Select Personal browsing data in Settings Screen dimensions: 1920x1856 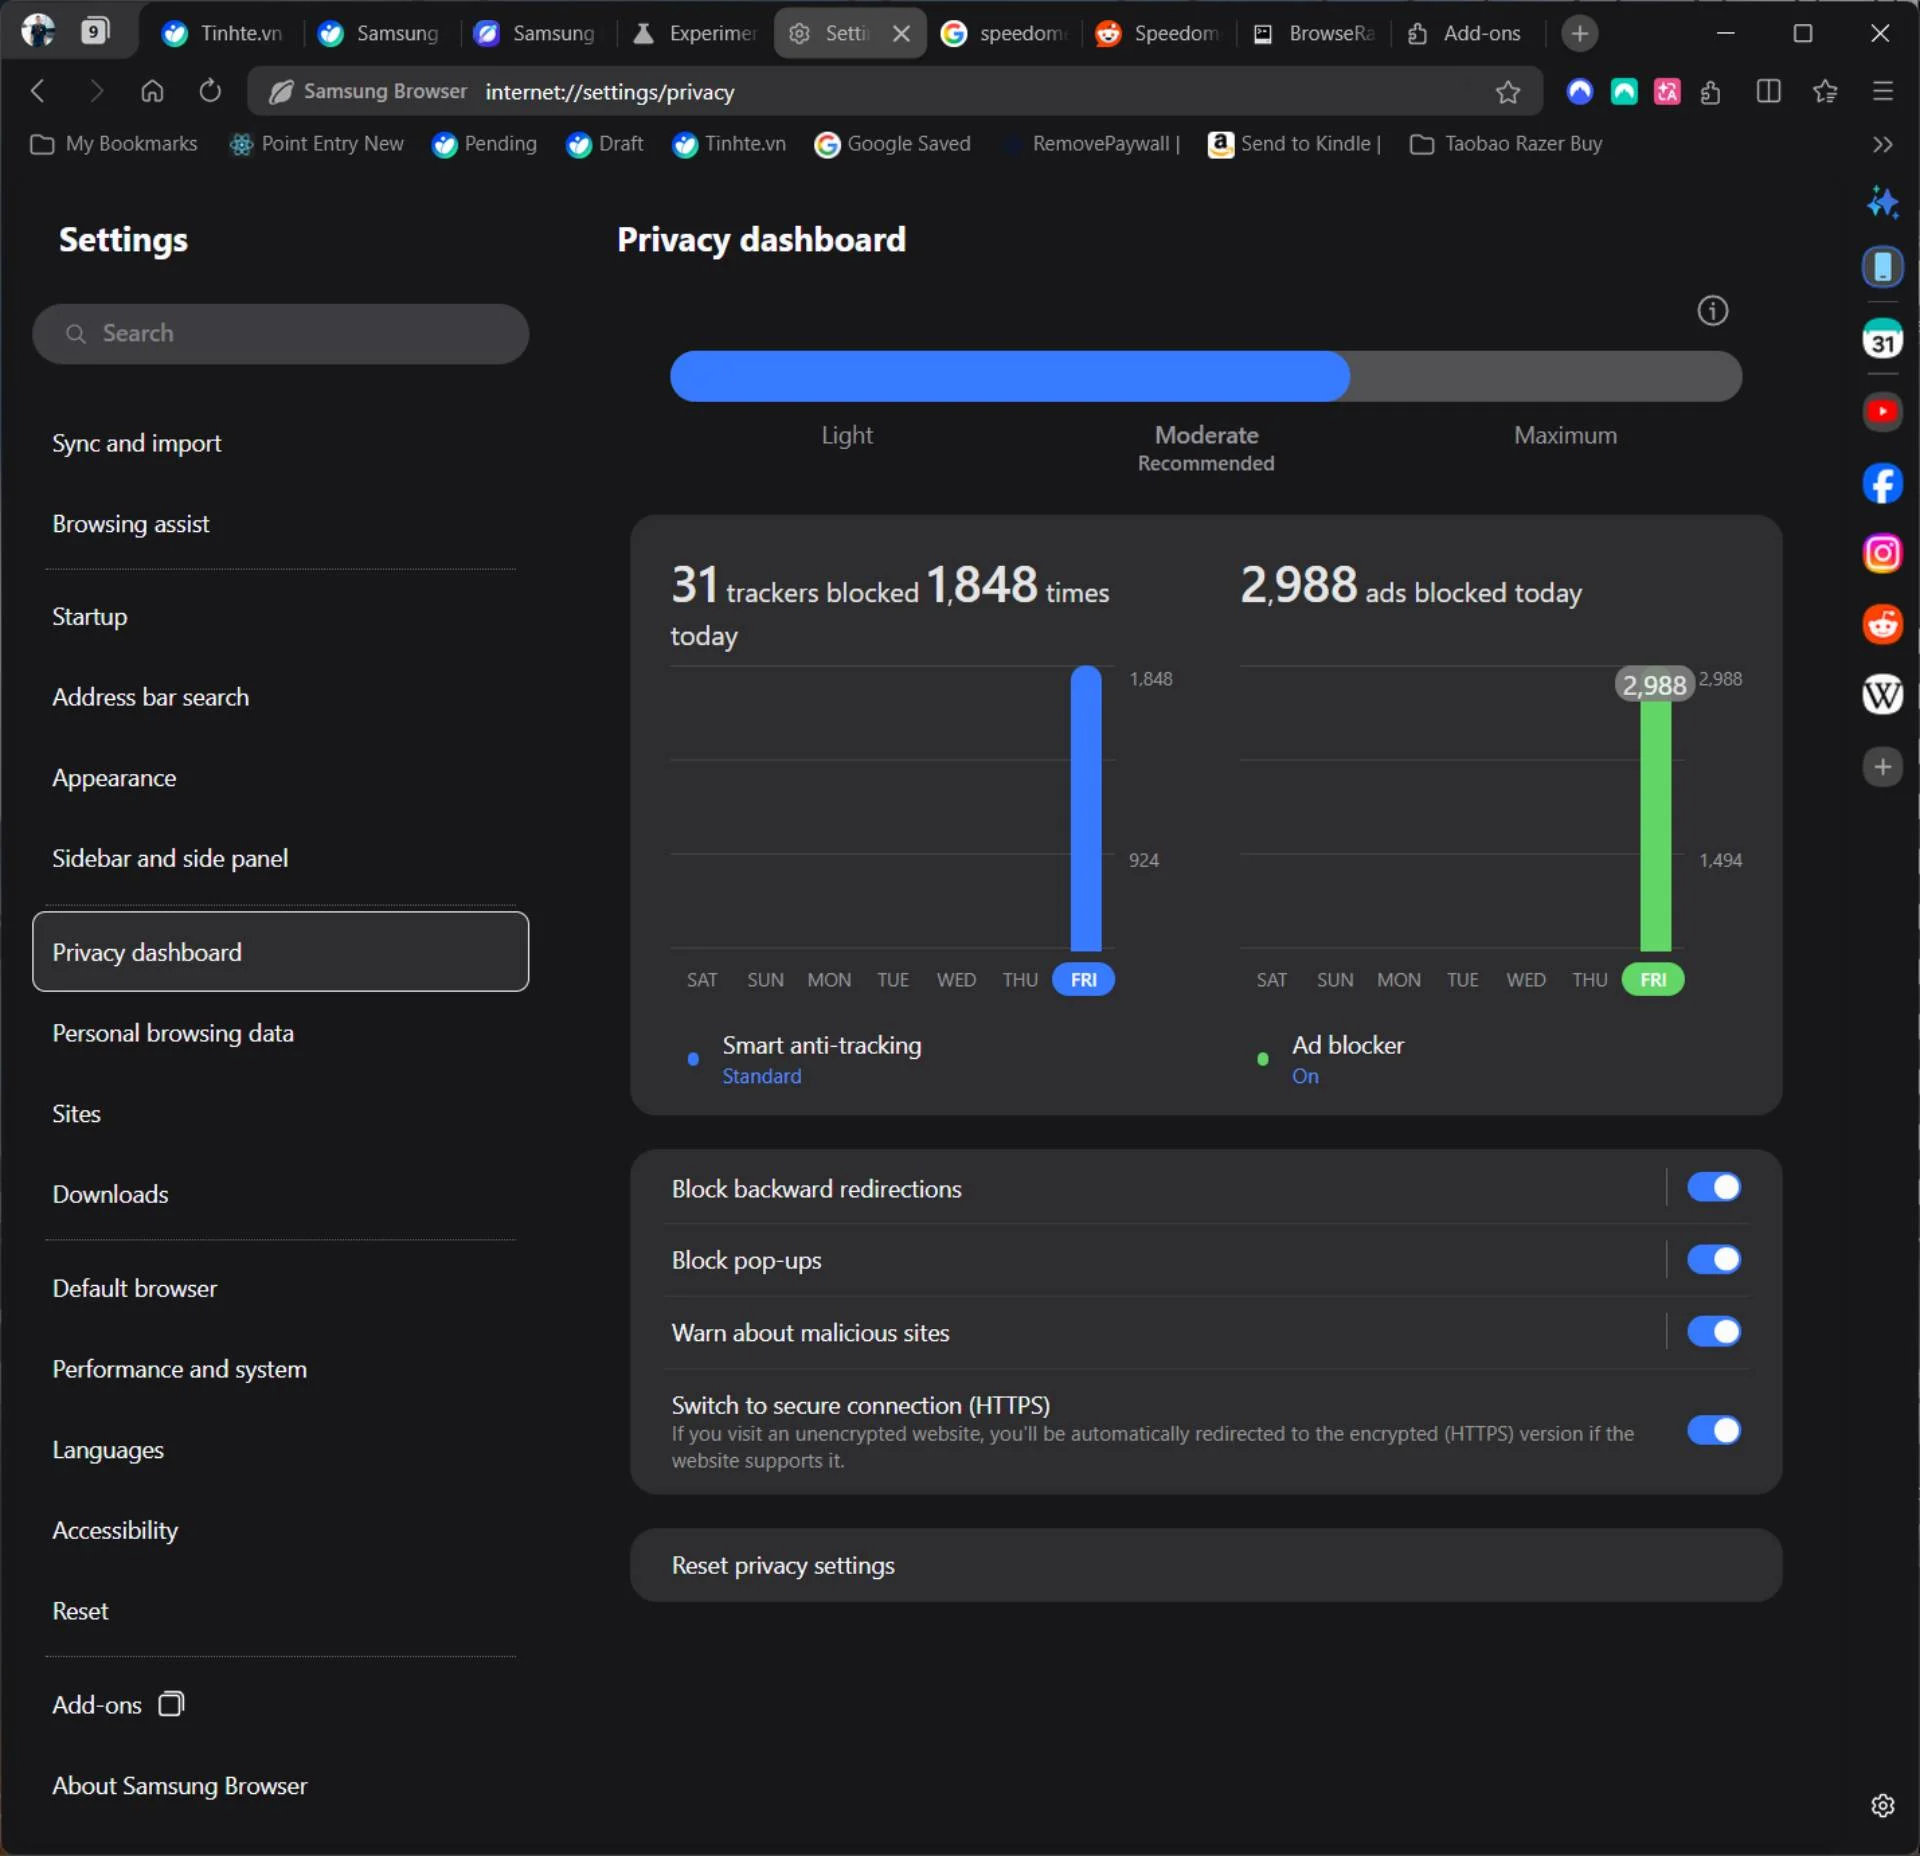172,1034
